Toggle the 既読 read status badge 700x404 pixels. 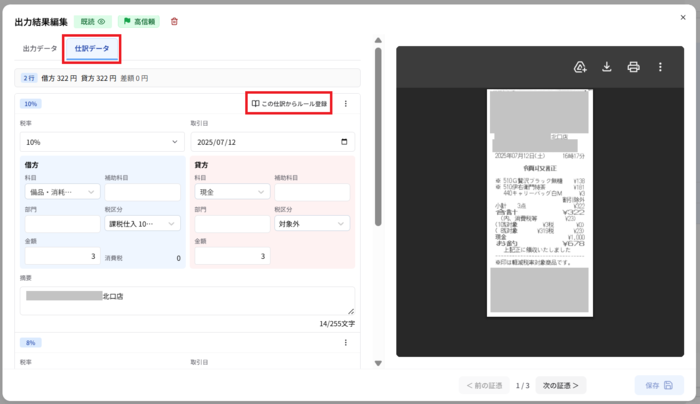tap(93, 21)
